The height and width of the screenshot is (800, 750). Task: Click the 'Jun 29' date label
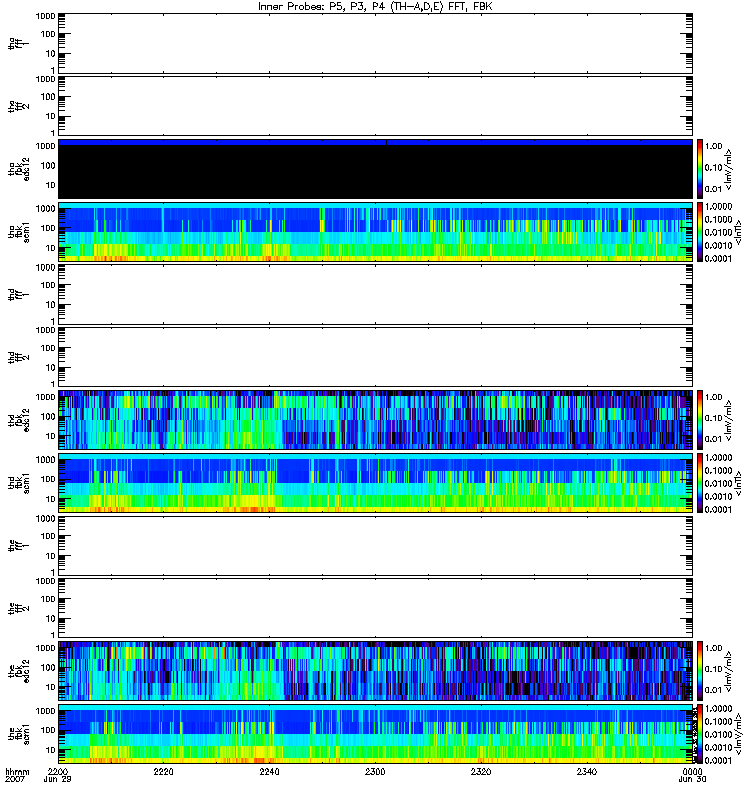click(x=57, y=779)
